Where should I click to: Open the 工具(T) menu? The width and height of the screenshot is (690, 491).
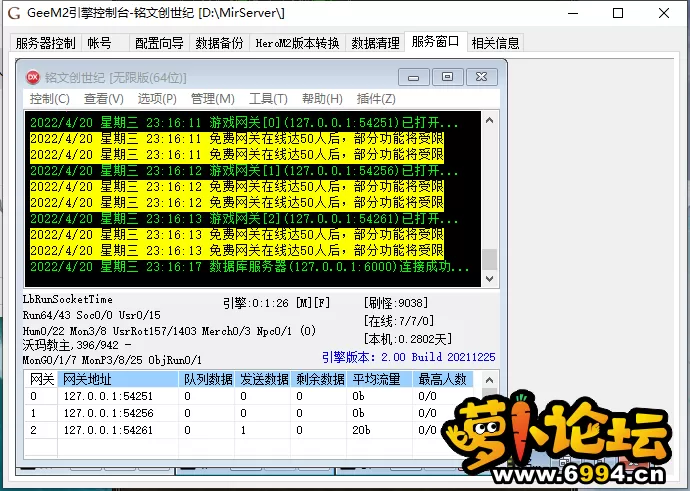pos(268,99)
